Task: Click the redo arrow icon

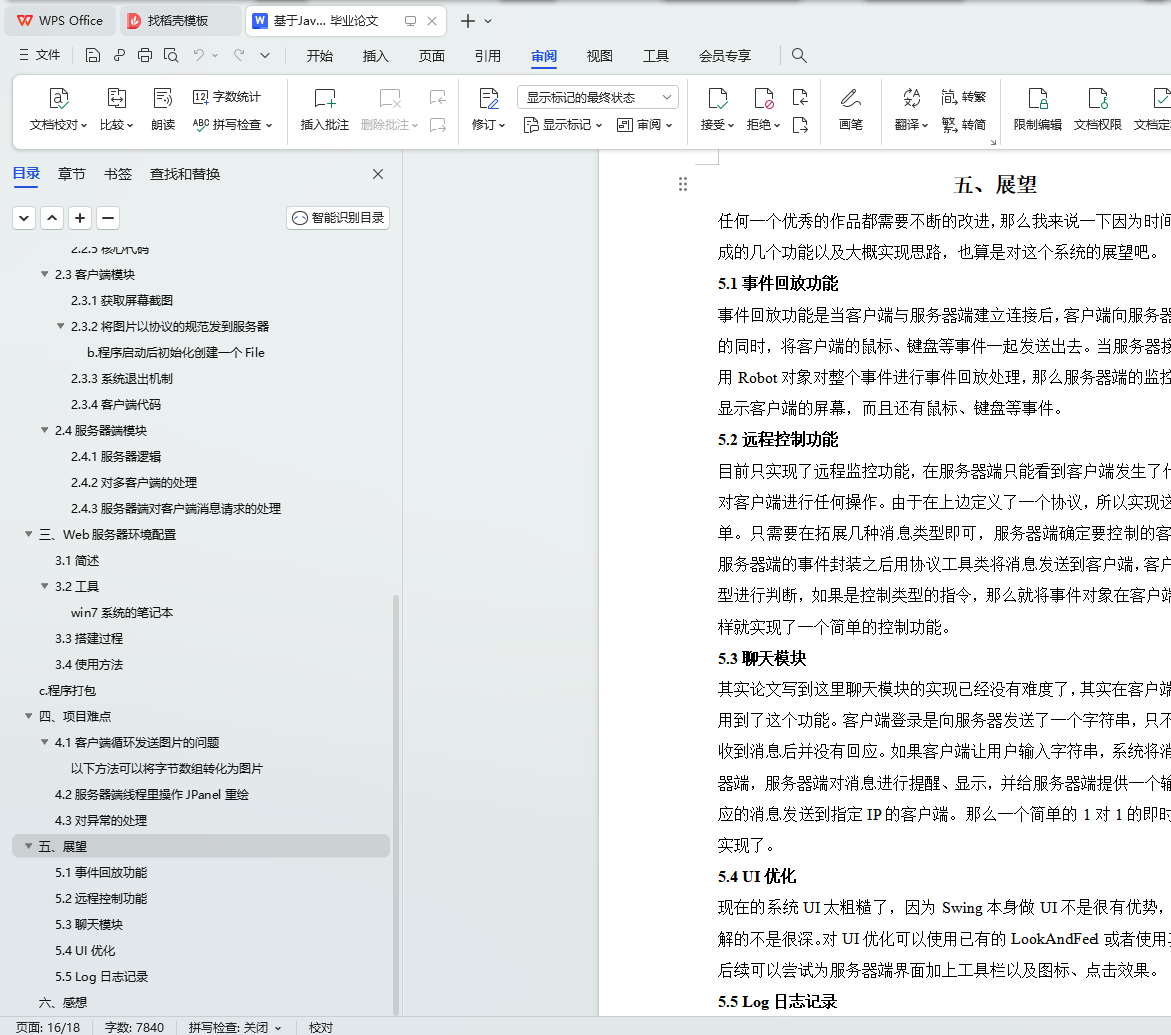Action: click(239, 55)
